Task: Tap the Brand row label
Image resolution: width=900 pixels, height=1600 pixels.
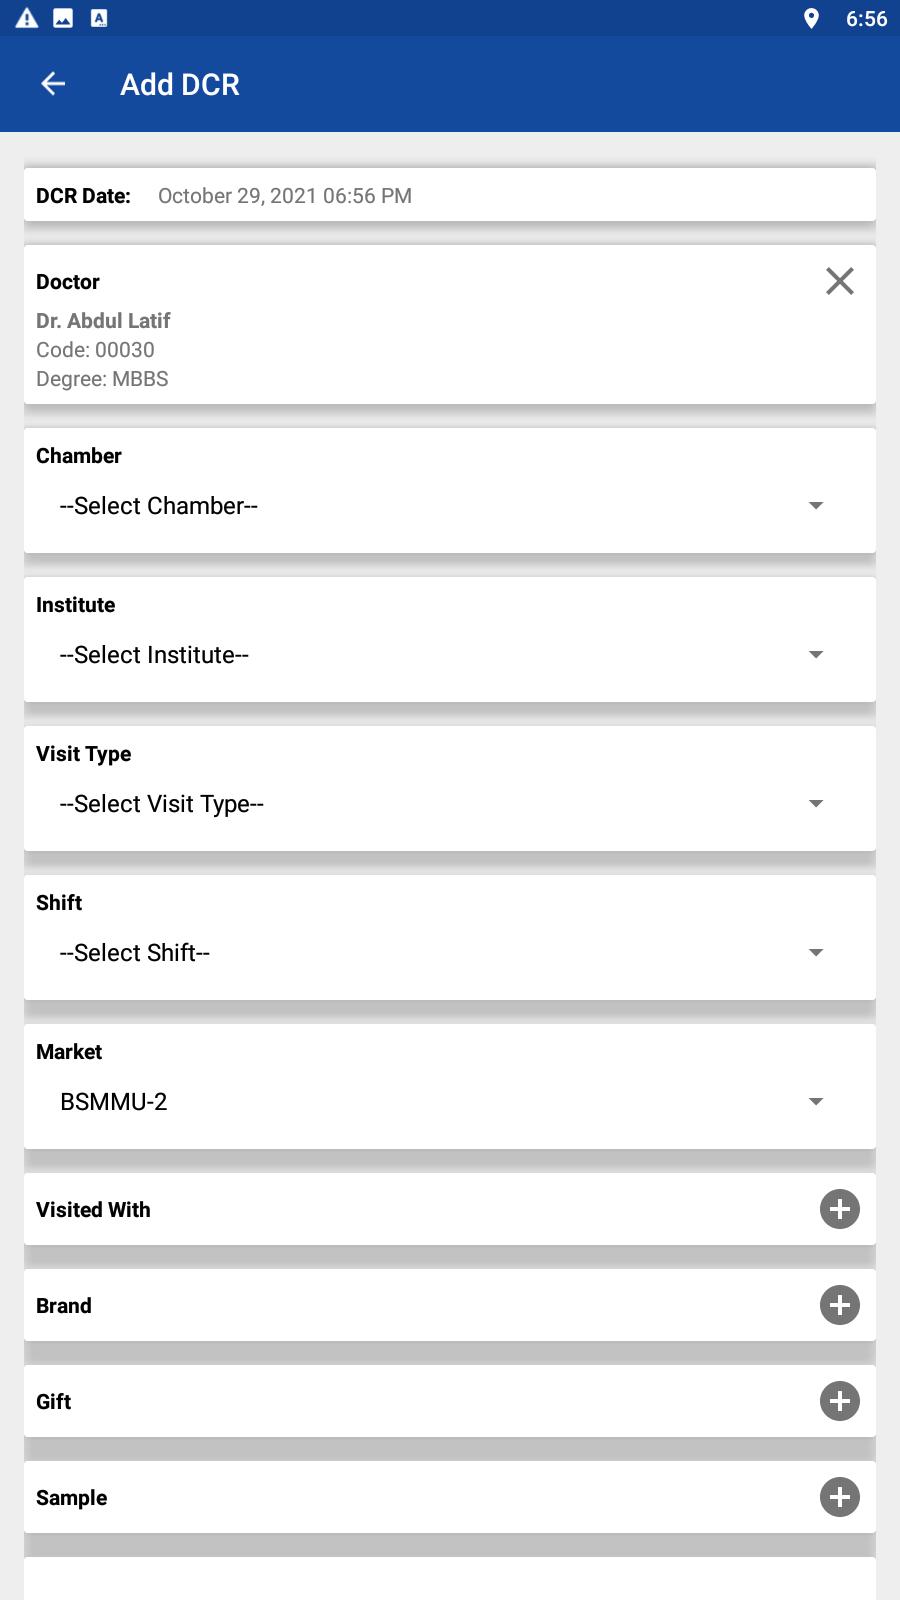Action: 64,1306
